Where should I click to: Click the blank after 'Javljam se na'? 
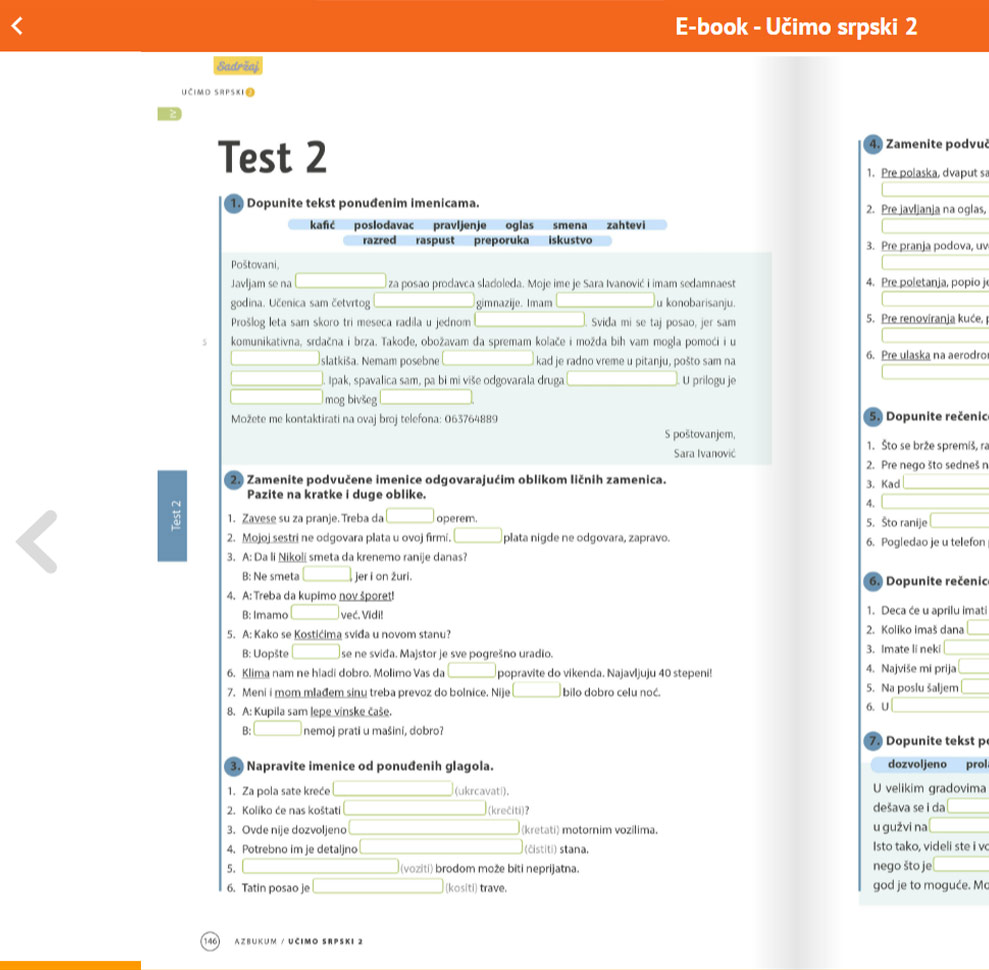pyautogui.click(x=340, y=282)
